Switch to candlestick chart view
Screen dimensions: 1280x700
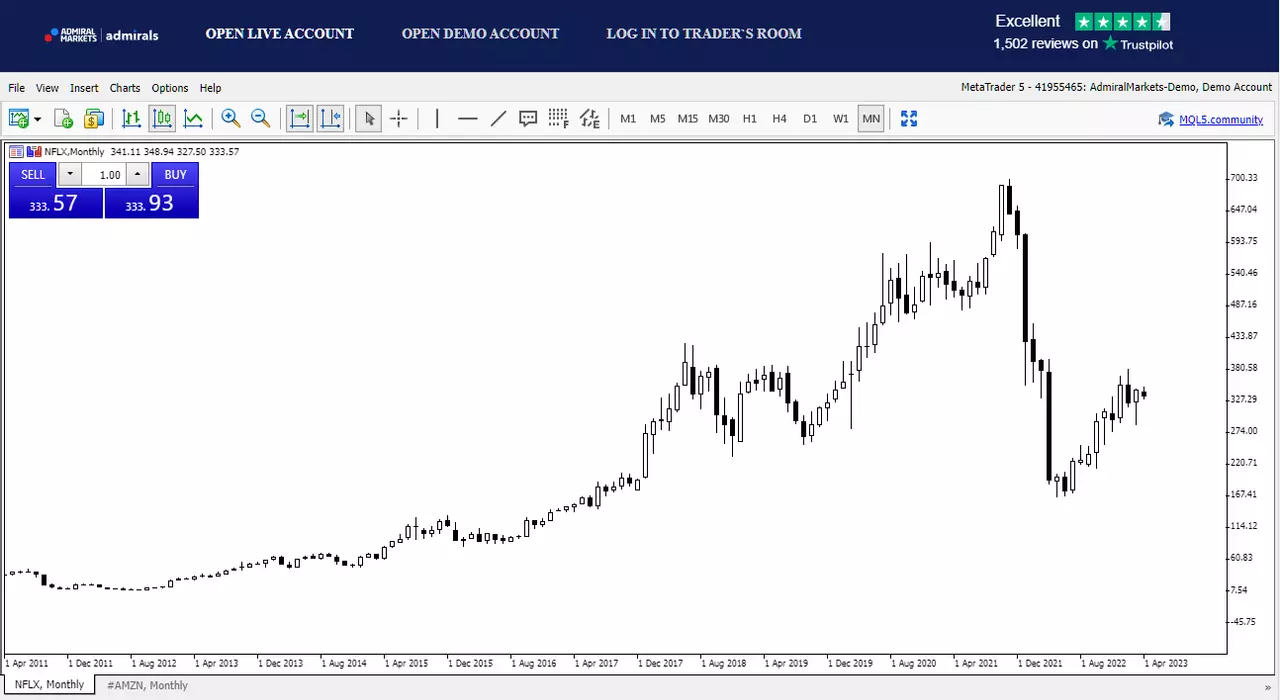(162, 119)
